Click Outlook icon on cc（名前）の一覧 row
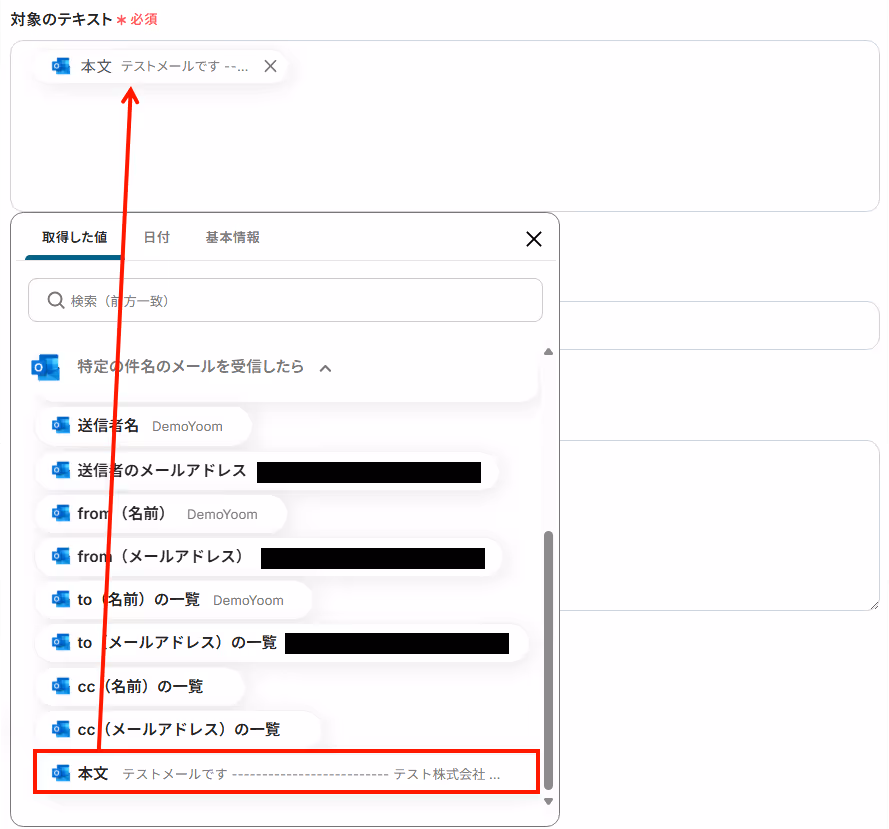 pos(61,686)
